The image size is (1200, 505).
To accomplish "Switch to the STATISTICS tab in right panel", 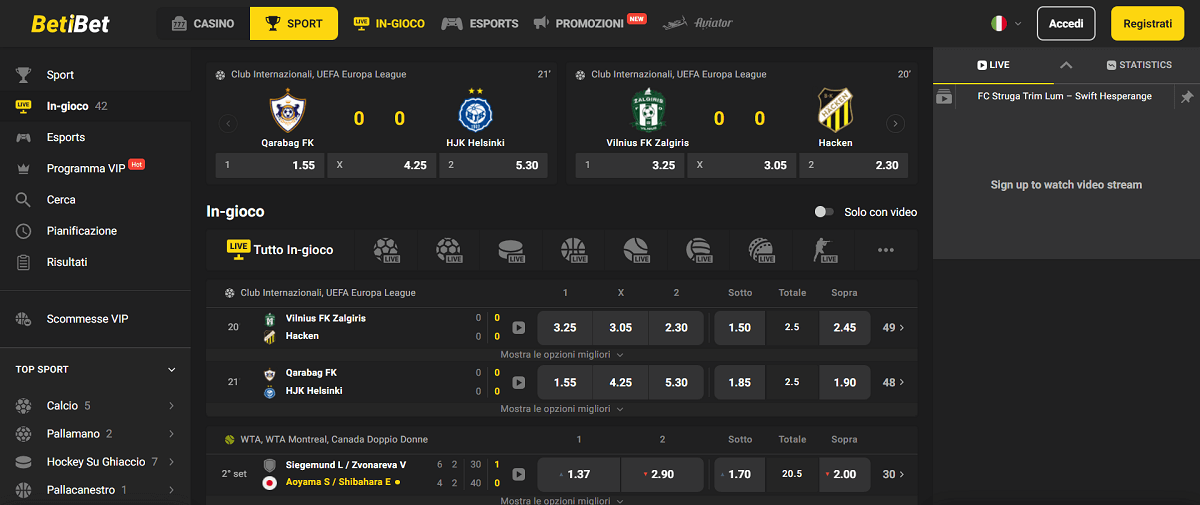I will tap(1139, 65).
